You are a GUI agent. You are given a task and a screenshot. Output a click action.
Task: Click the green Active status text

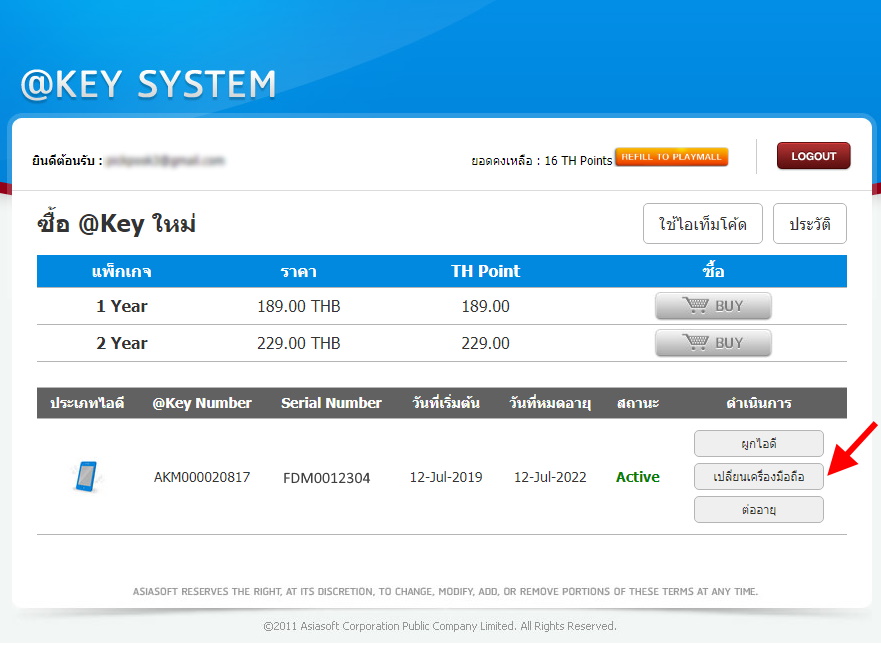pos(637,477)
